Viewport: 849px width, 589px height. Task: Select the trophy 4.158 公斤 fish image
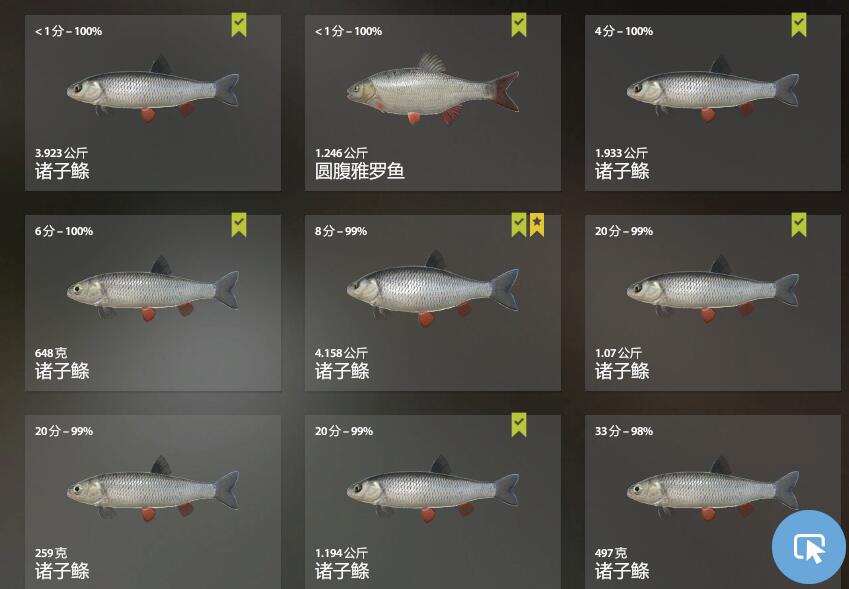pos(433,289)
